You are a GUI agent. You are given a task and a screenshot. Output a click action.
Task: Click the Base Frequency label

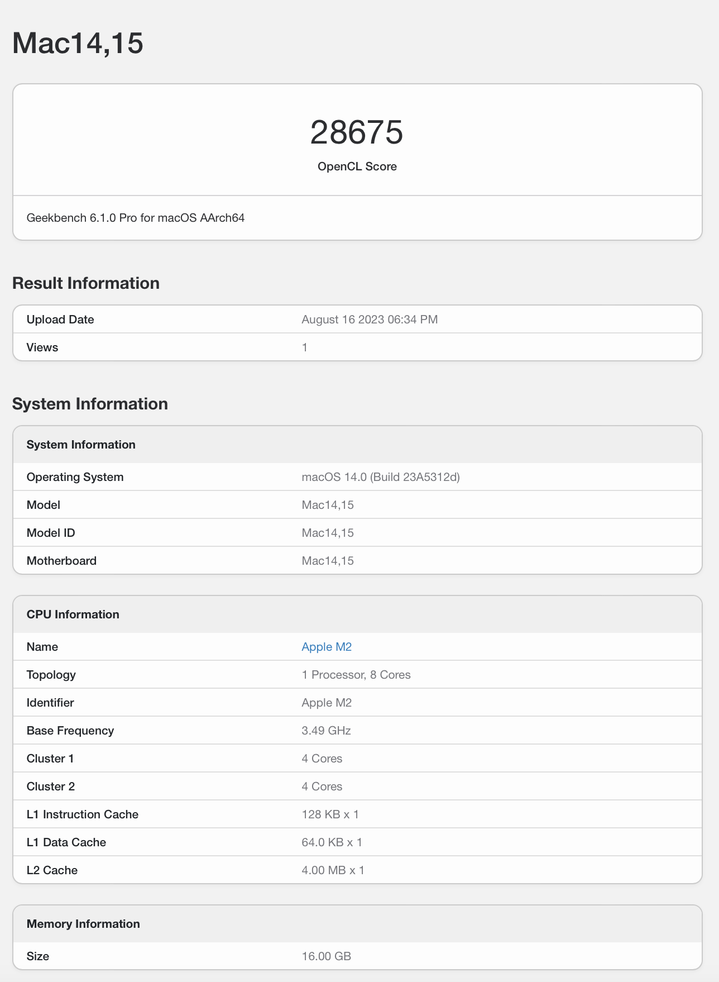70,731
